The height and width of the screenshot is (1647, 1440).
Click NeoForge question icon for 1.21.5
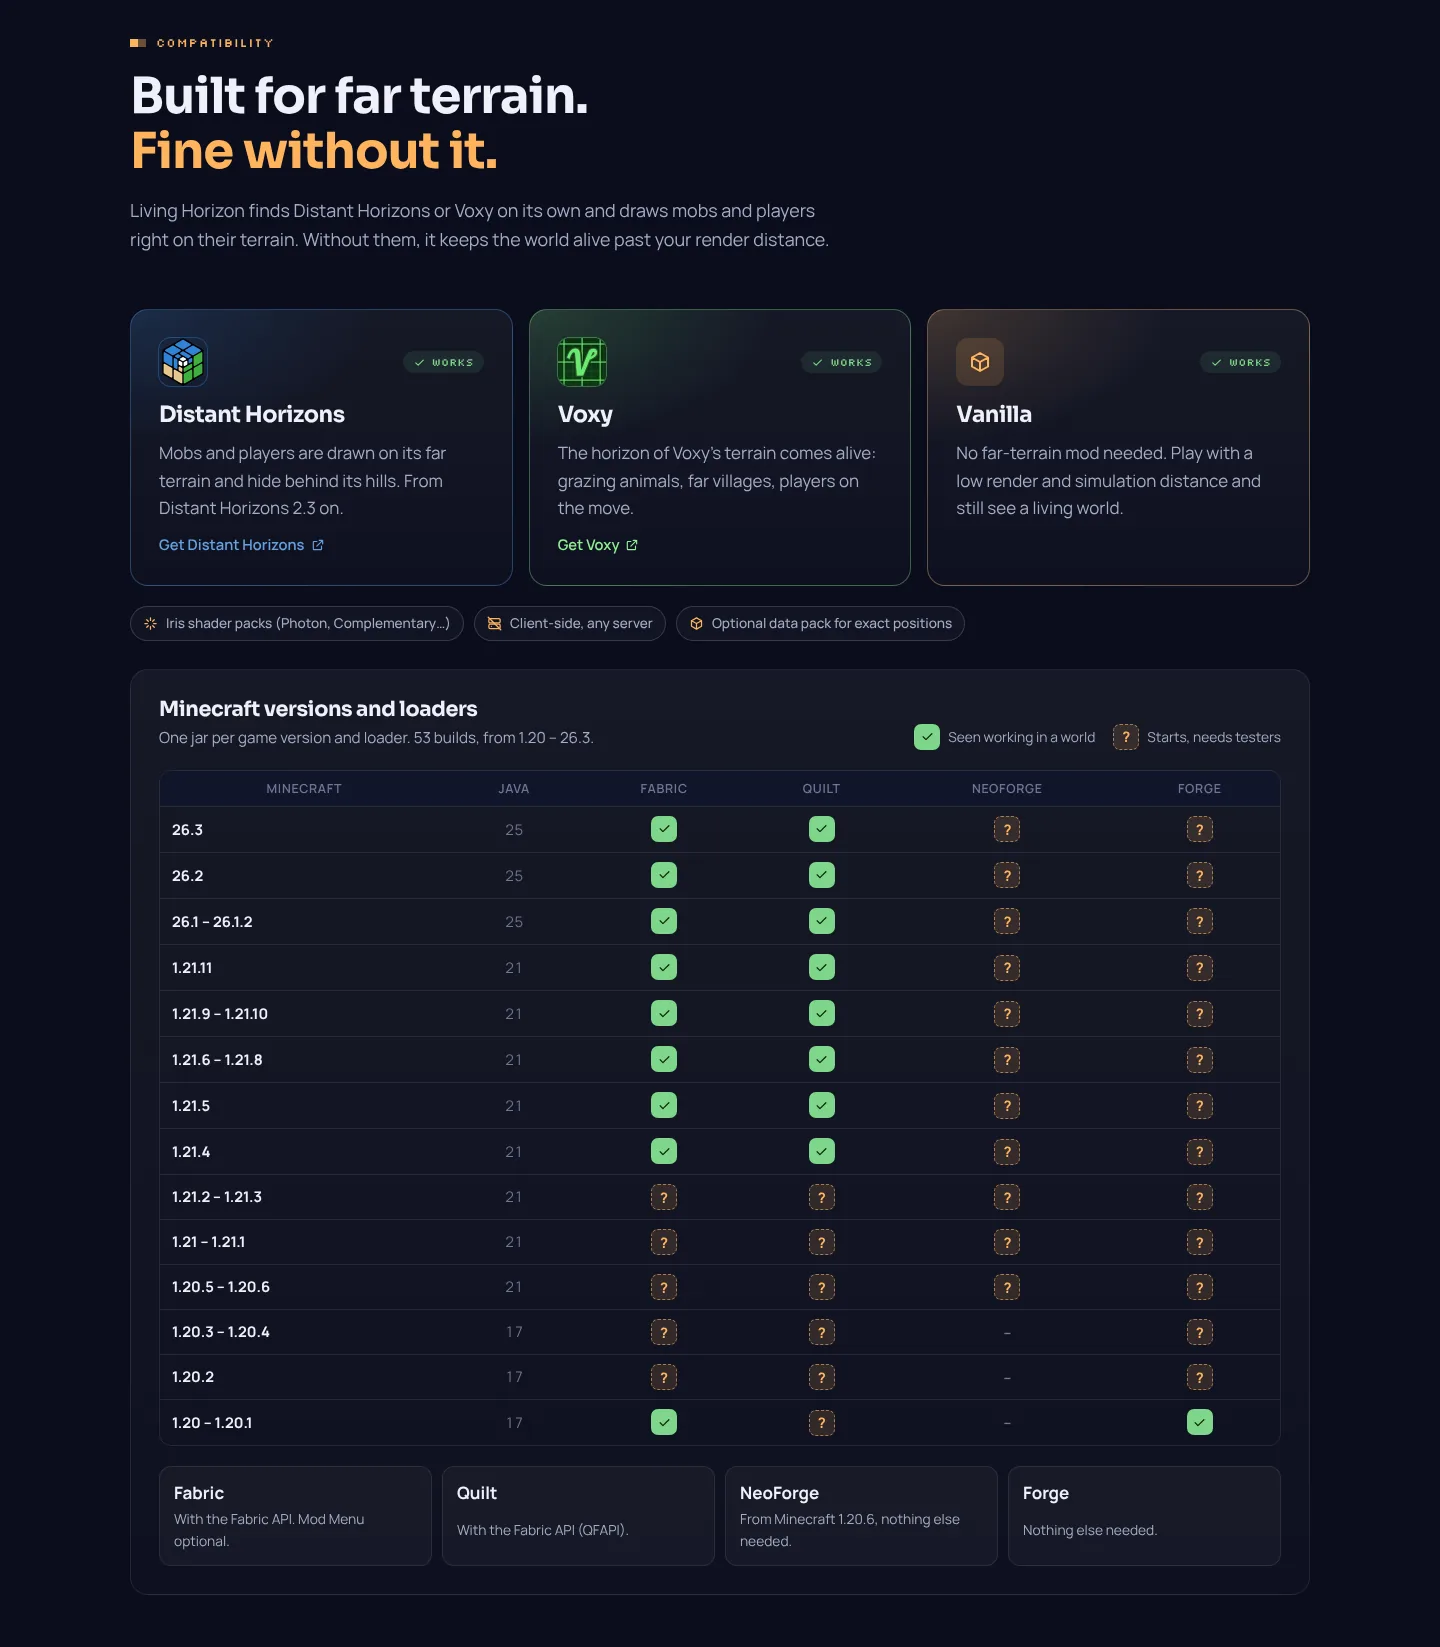pos(1007,1105)
